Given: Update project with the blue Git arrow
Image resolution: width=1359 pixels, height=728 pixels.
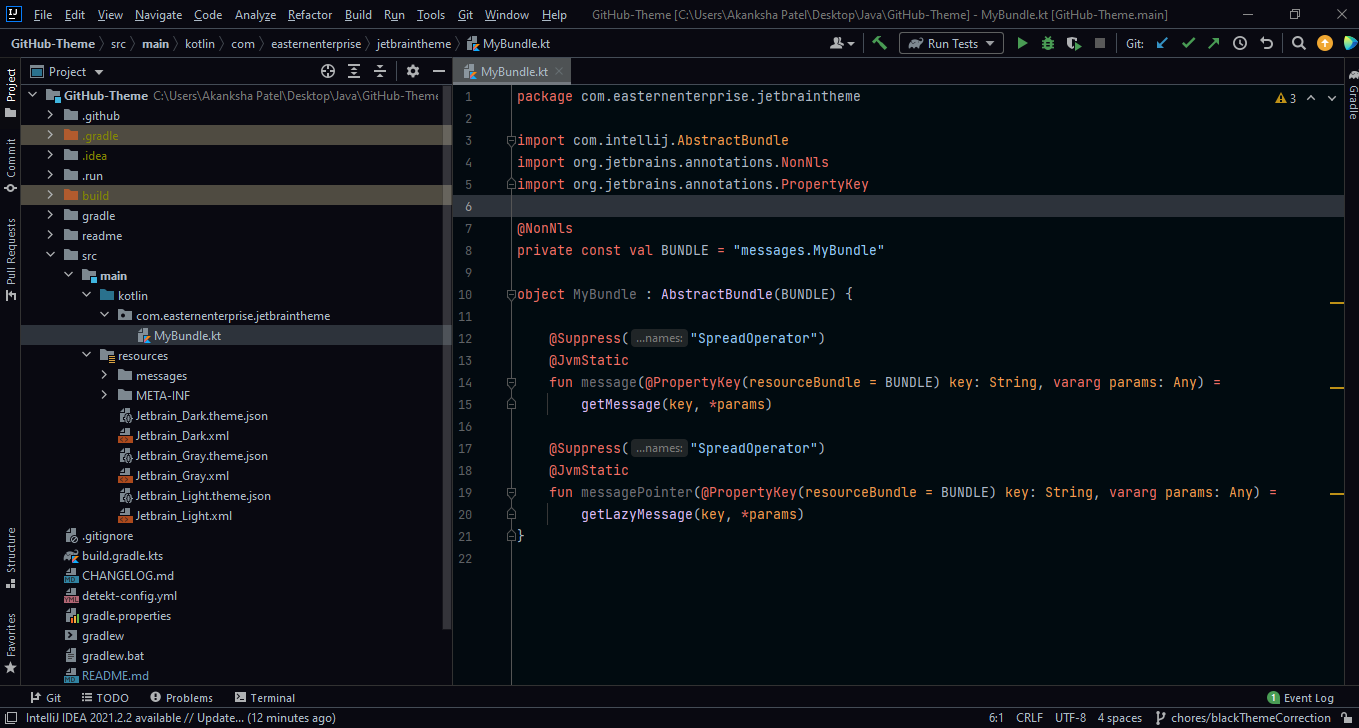Looking at the screenshot, I should pos(1162,43).
